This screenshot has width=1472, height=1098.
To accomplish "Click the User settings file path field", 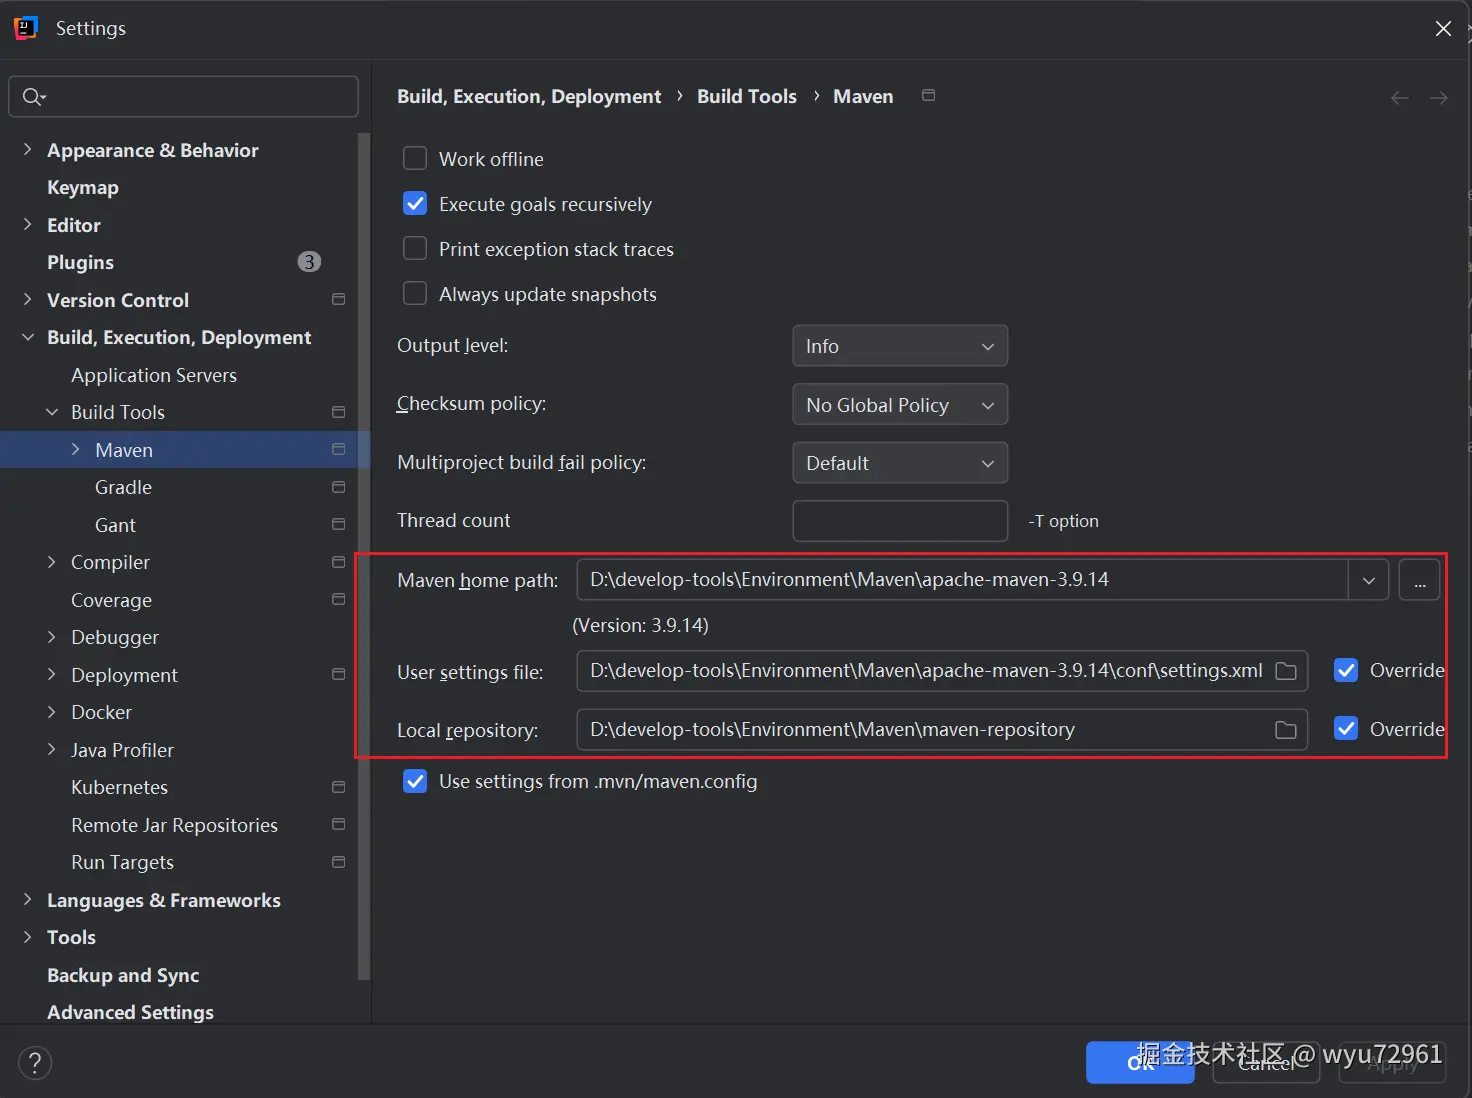I will (942, 671).
